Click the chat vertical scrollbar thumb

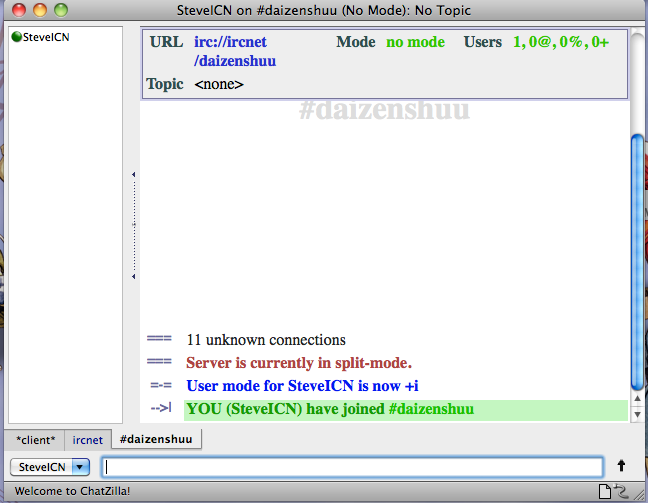coord(637,260)
